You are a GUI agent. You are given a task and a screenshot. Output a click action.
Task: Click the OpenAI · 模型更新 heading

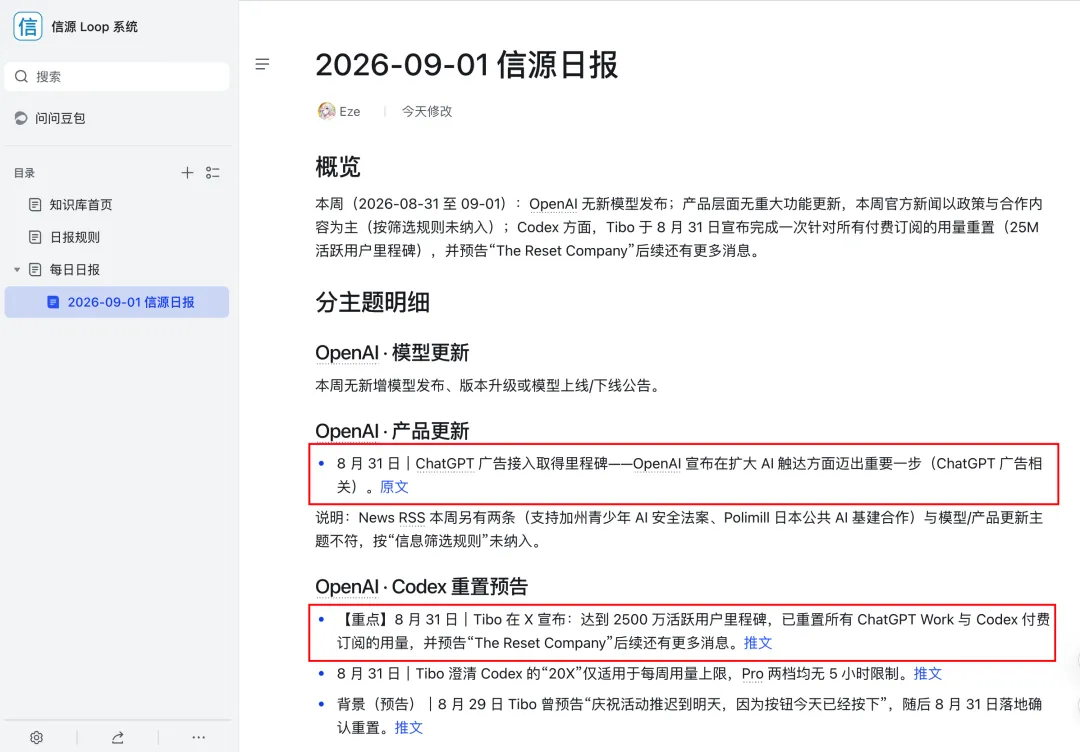pos(392,353)
